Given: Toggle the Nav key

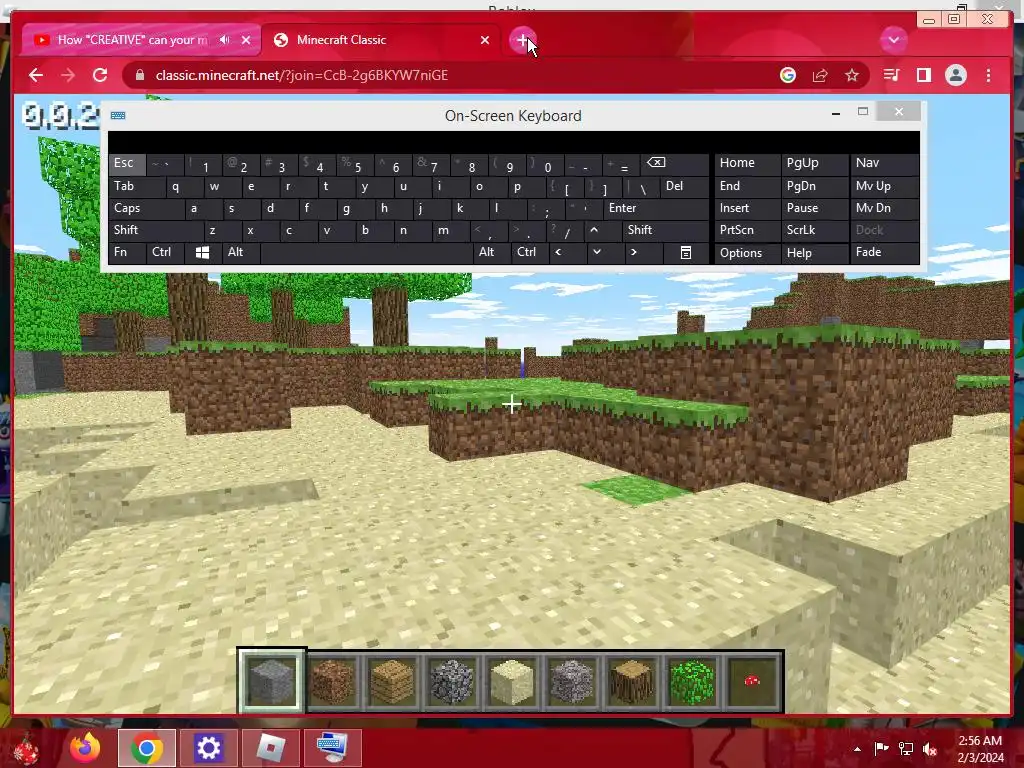Looking at the screenshot, I should 884,163.
